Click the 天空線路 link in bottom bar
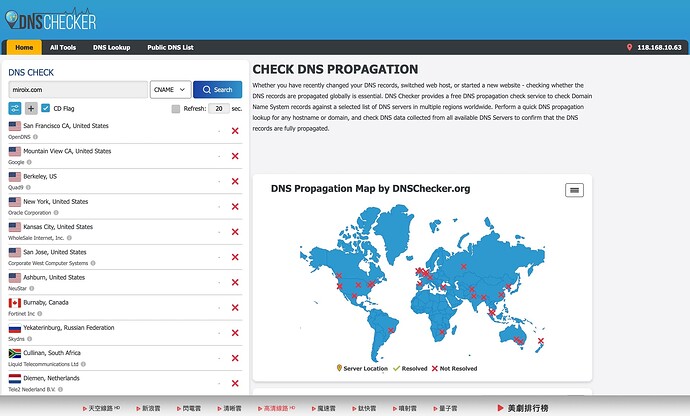This screenshot has height=416, width=690. pyautogui.click(x=101, y=409)
